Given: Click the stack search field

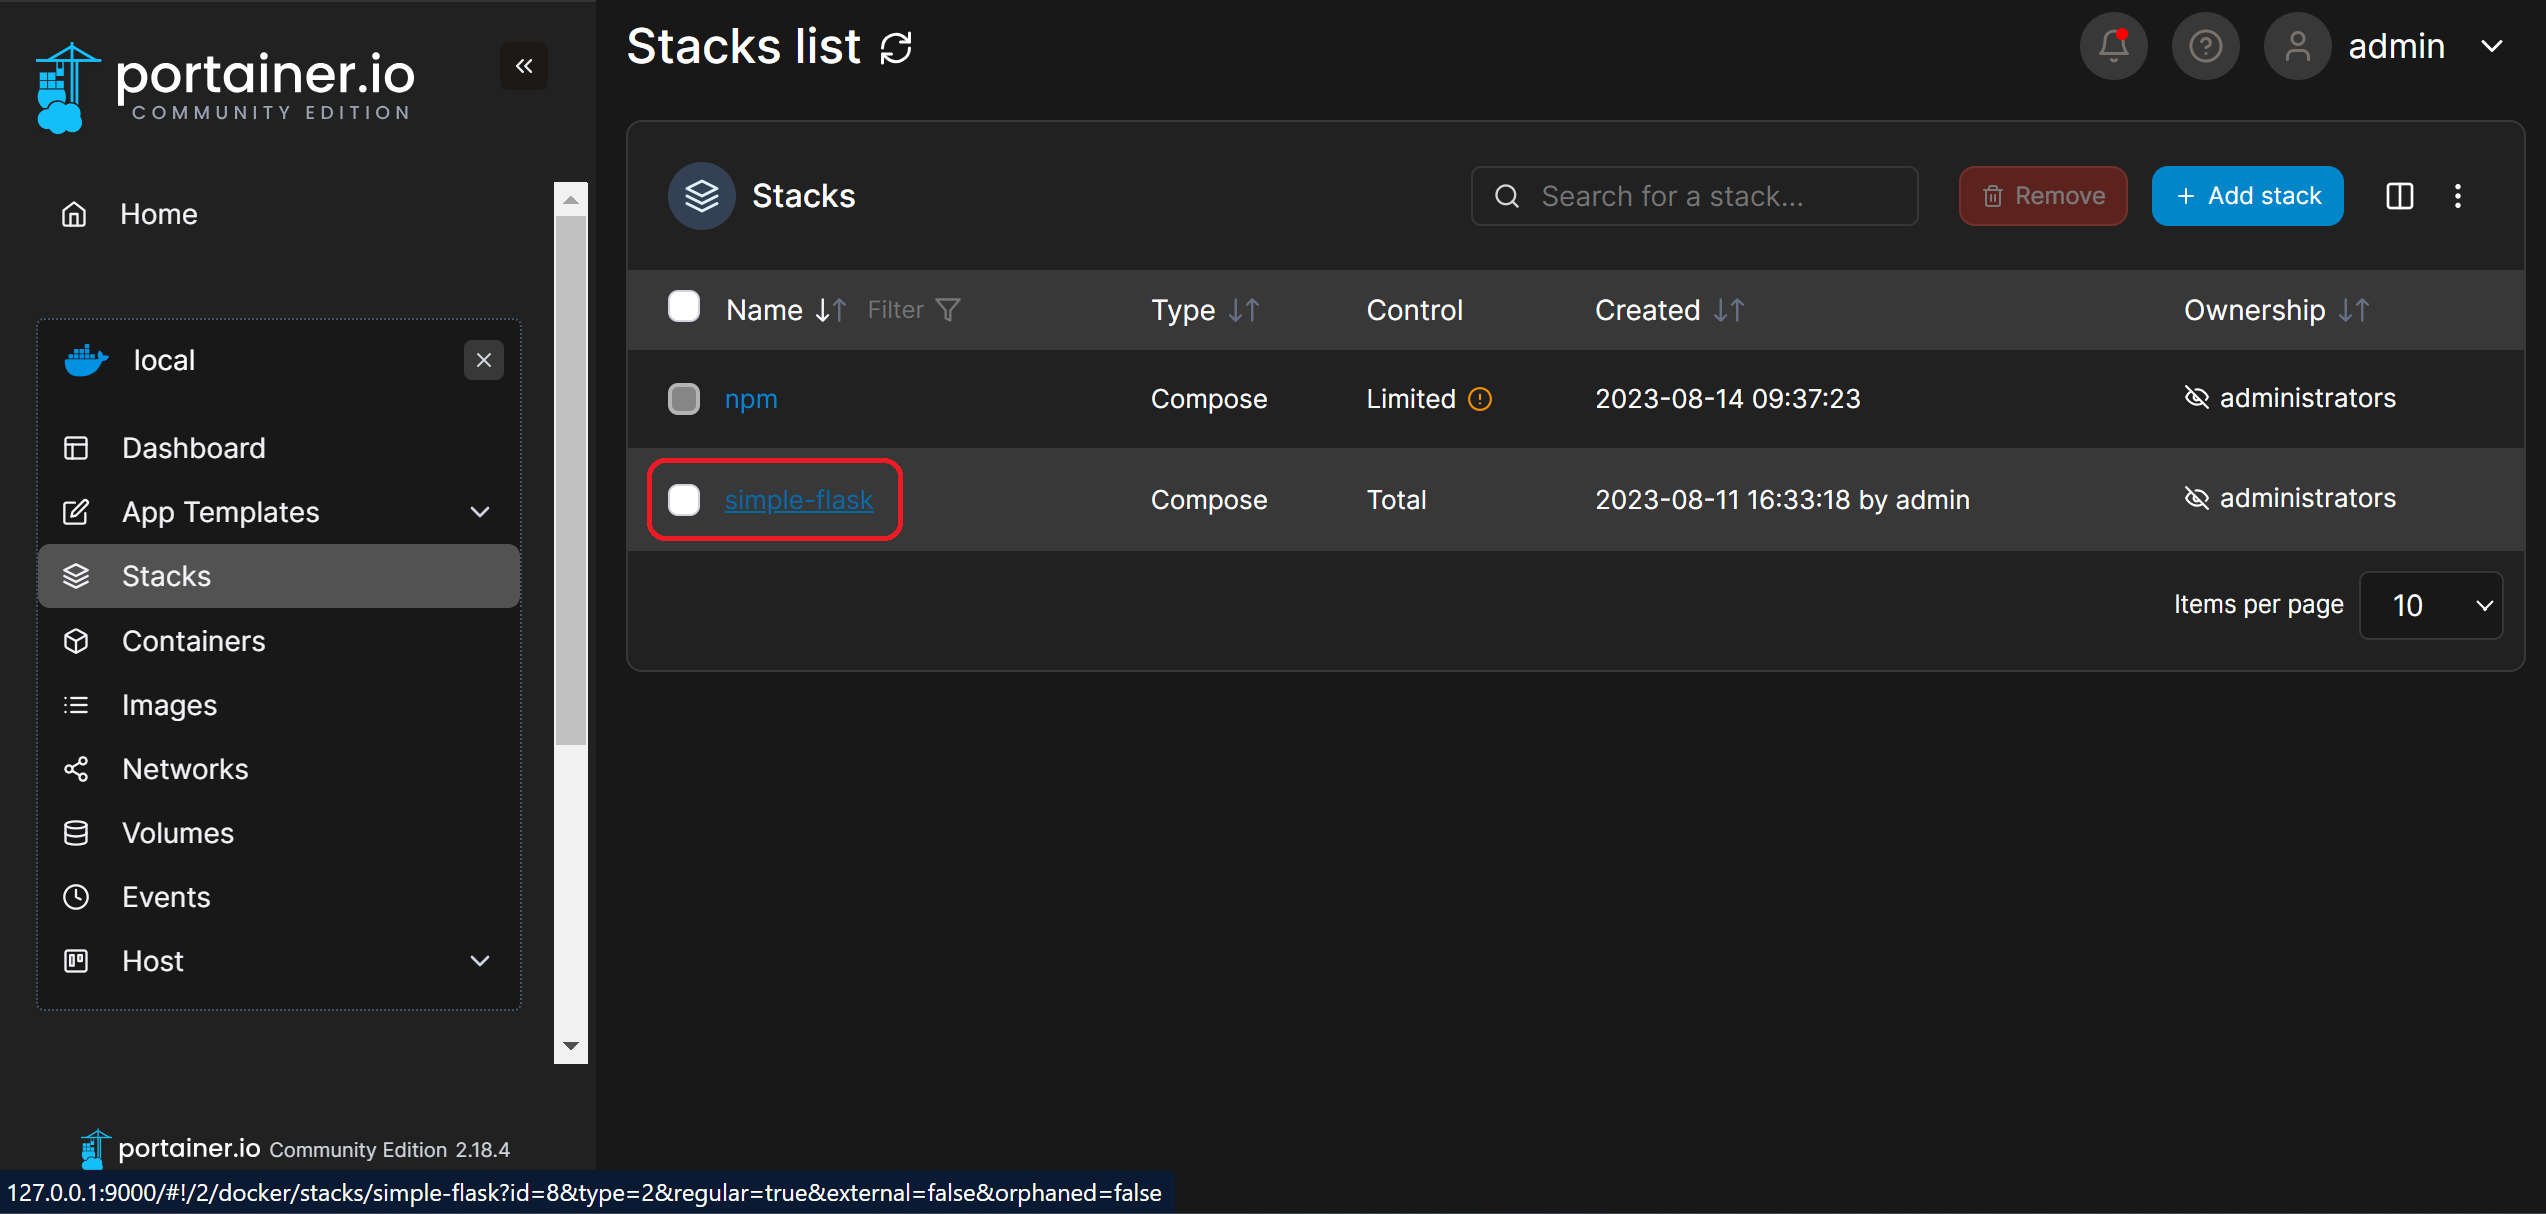Looking at the screenshot, I should [x=1694, y=196].
